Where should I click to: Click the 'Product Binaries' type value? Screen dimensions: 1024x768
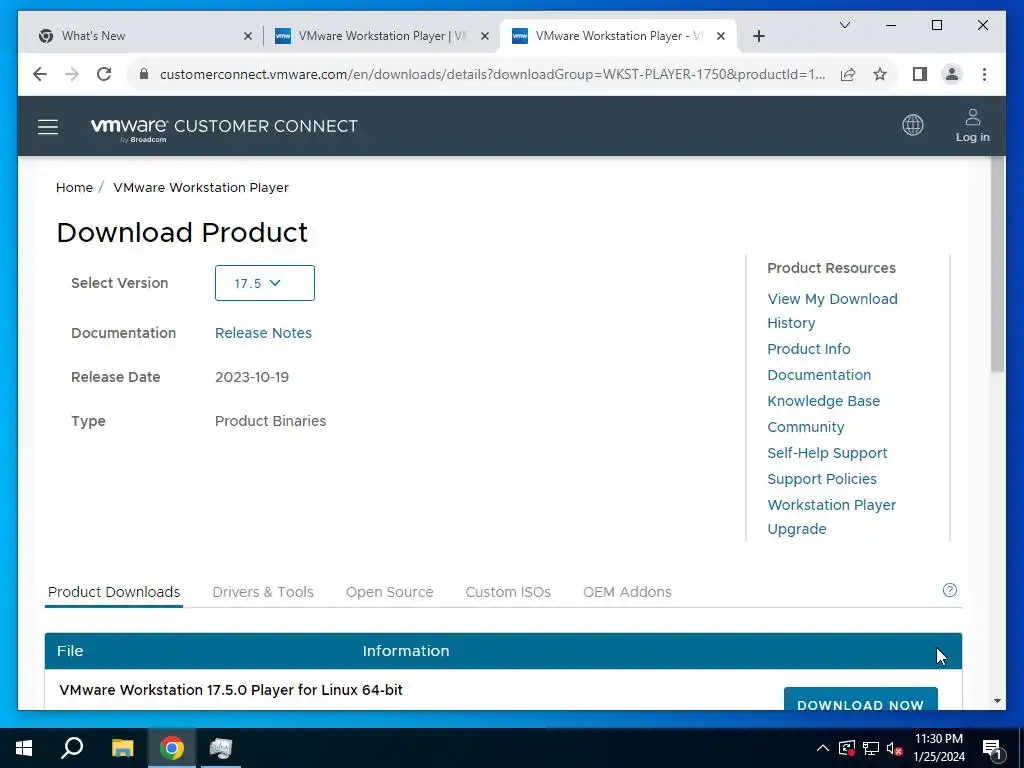(270, 421)
